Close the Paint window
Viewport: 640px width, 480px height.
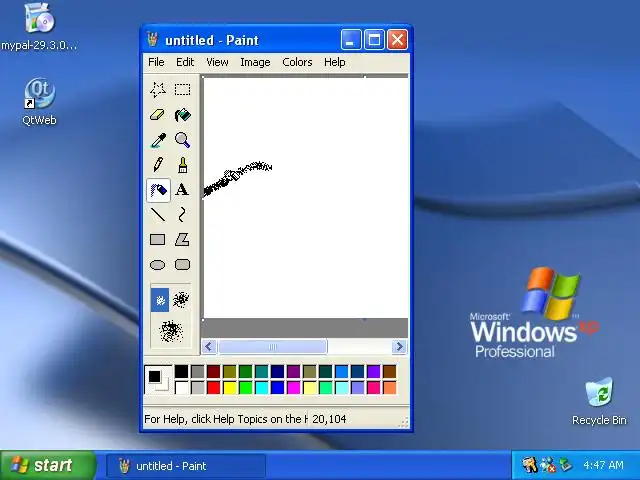pyautogui.click(x=397, y=40)
